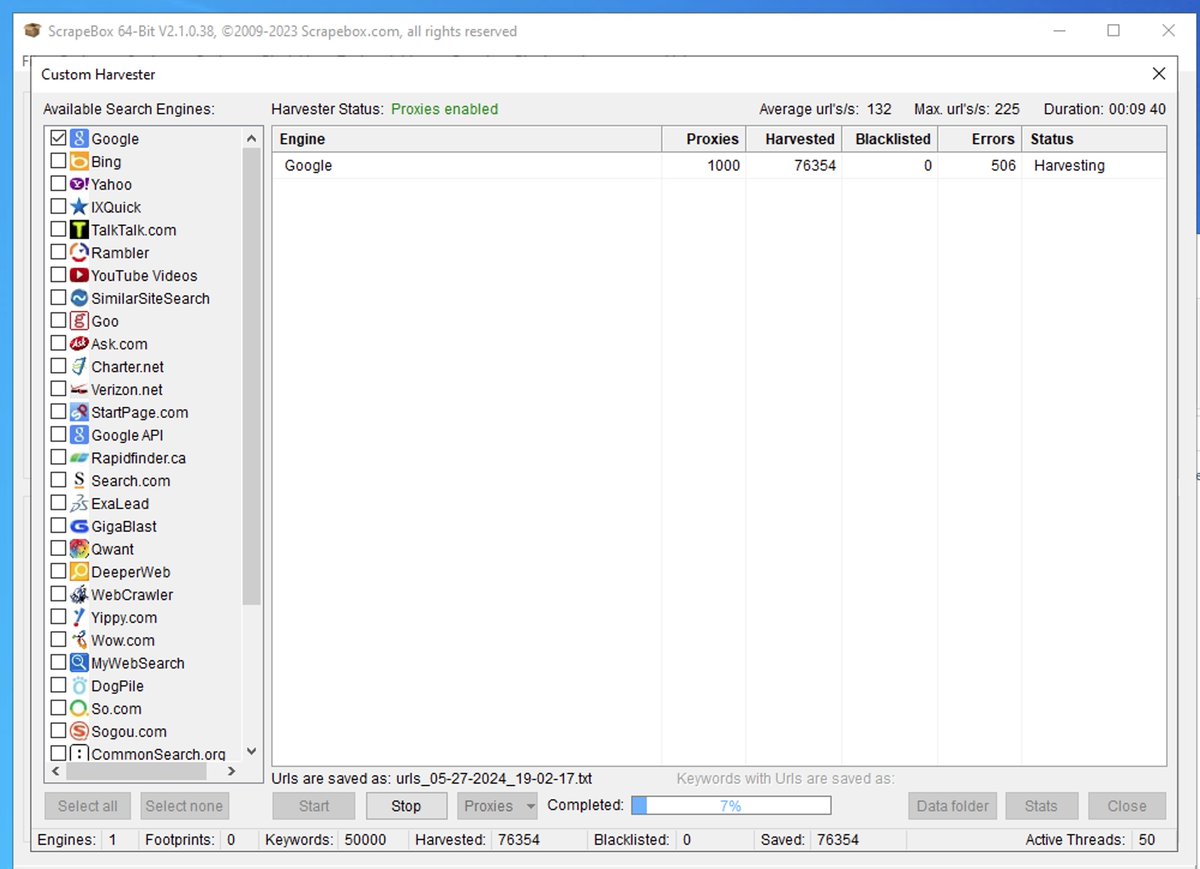
Task: Tick the Yahoo checkbox
Action: pyautogui.click(x=58, y=184)
